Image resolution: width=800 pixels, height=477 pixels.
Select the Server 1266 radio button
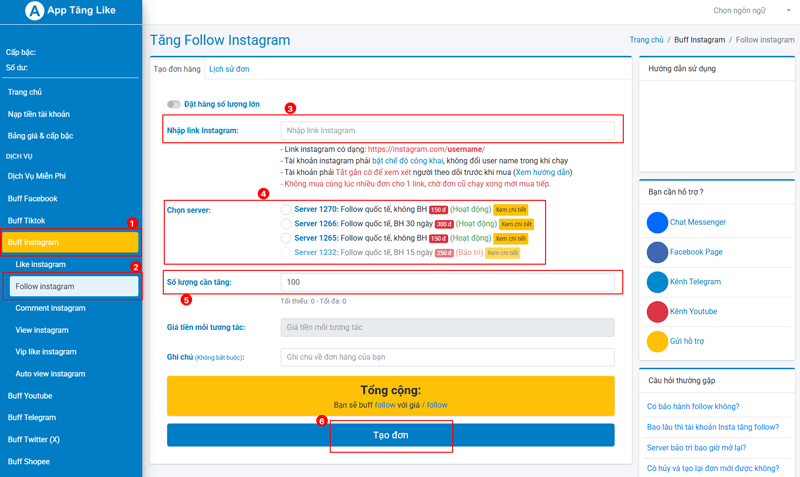[286, 224]
